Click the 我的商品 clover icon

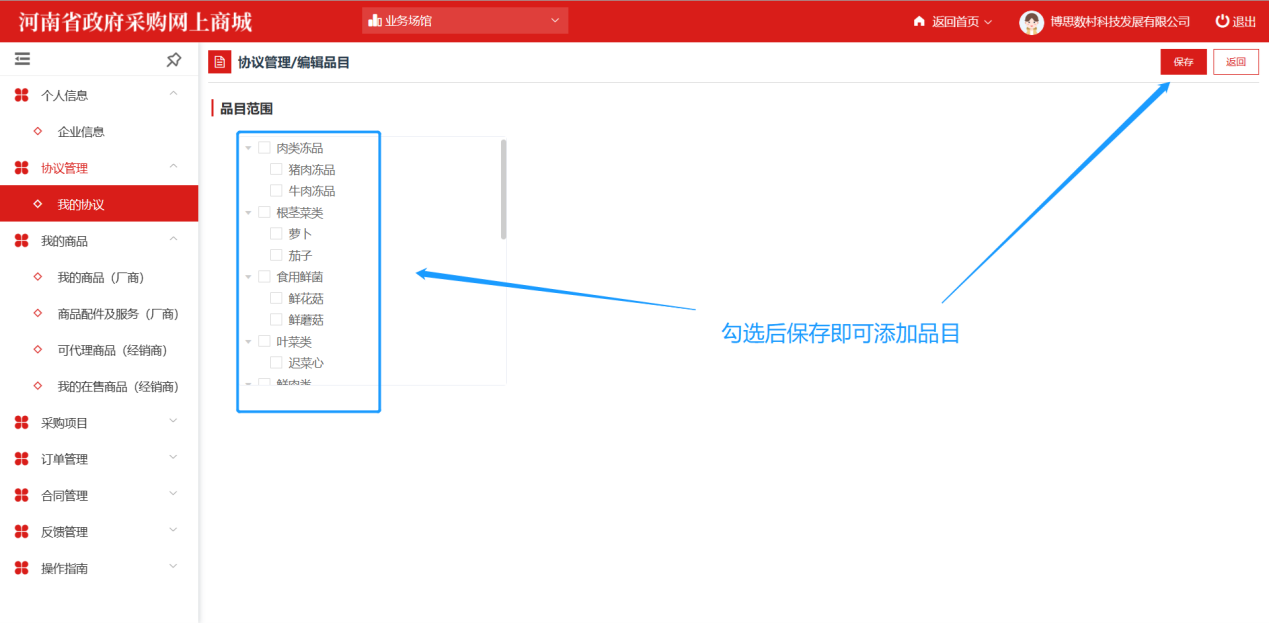click(22, 241)
